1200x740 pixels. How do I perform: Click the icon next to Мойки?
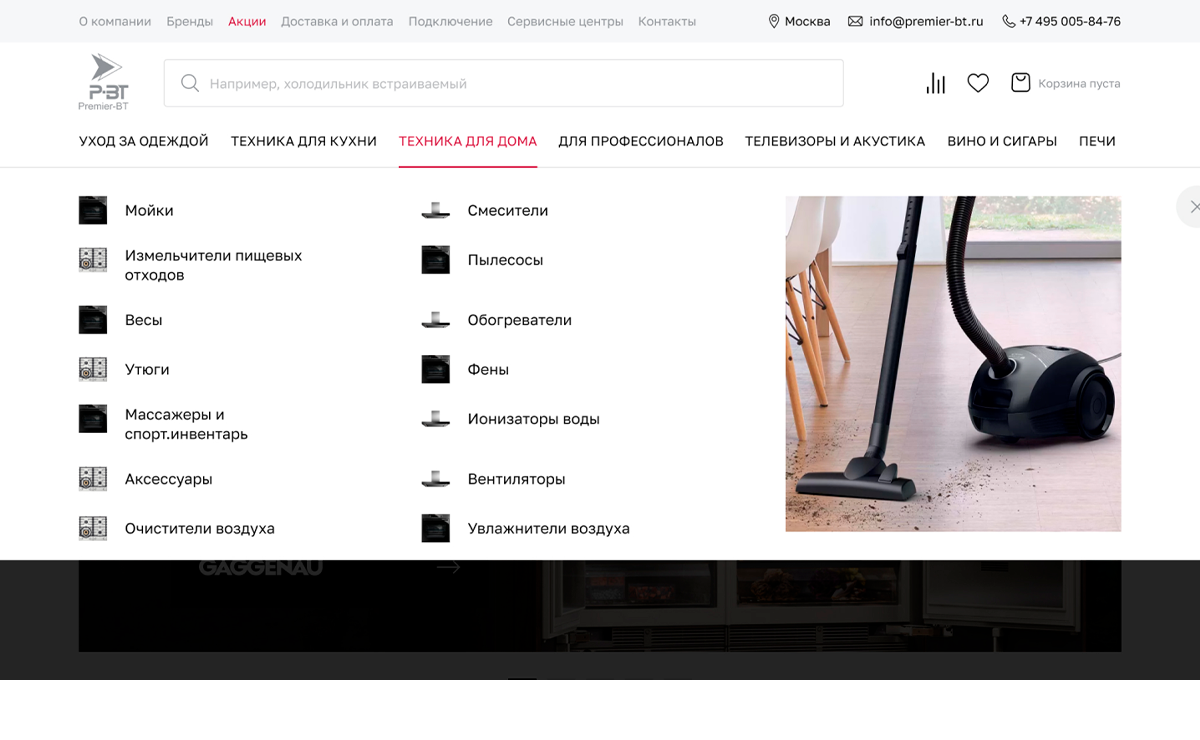[x=93, y=210]
